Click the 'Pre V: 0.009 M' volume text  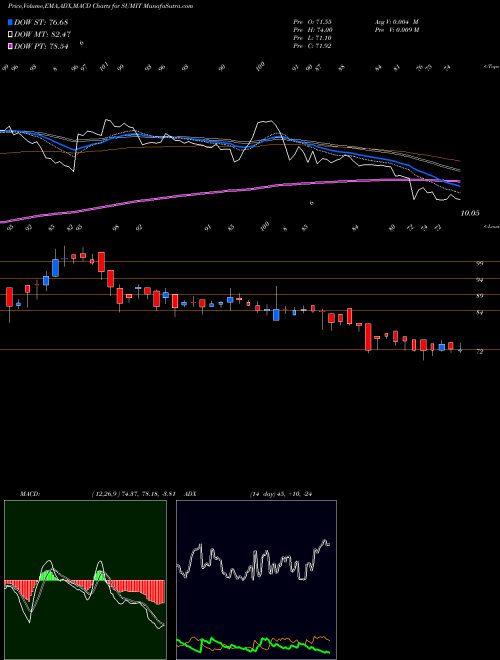coord(396,30)
